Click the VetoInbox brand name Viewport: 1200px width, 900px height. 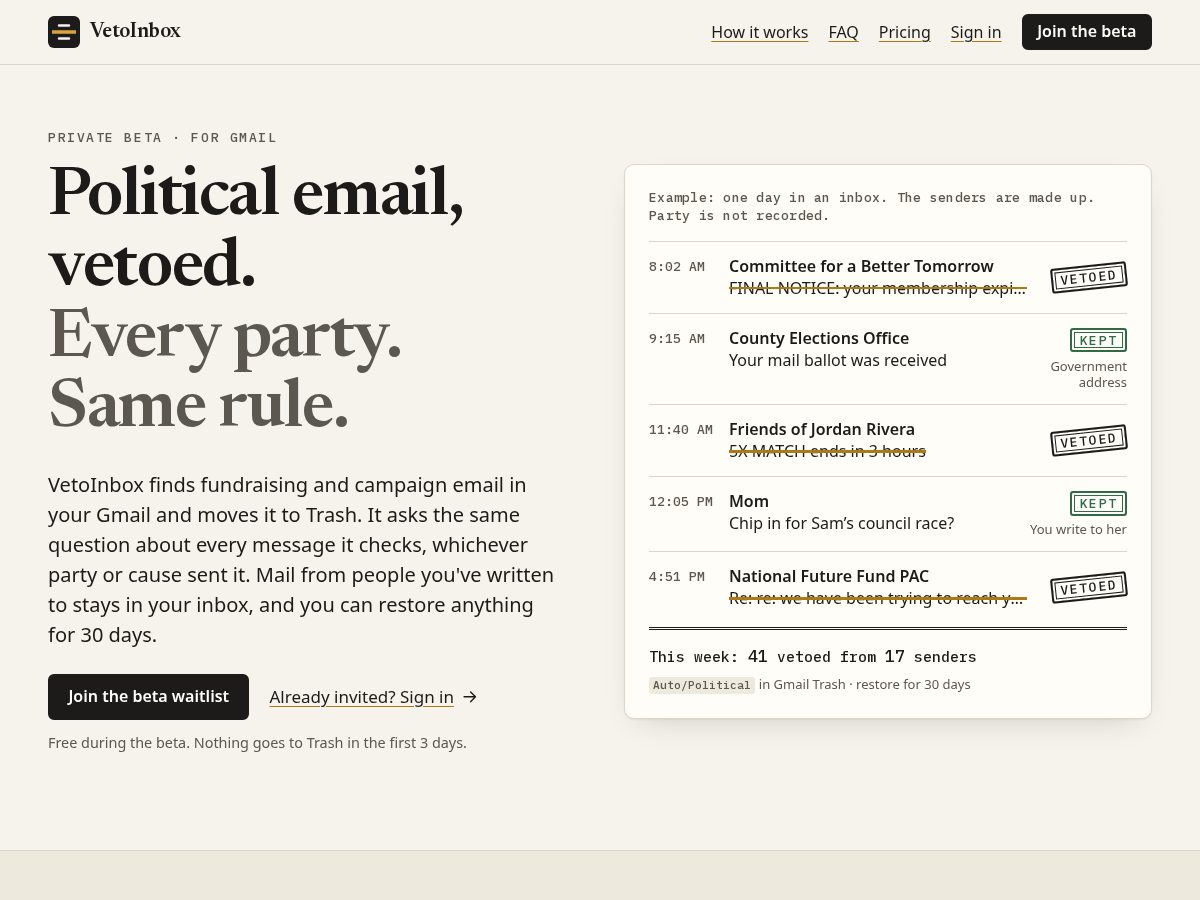coord(135,31)
